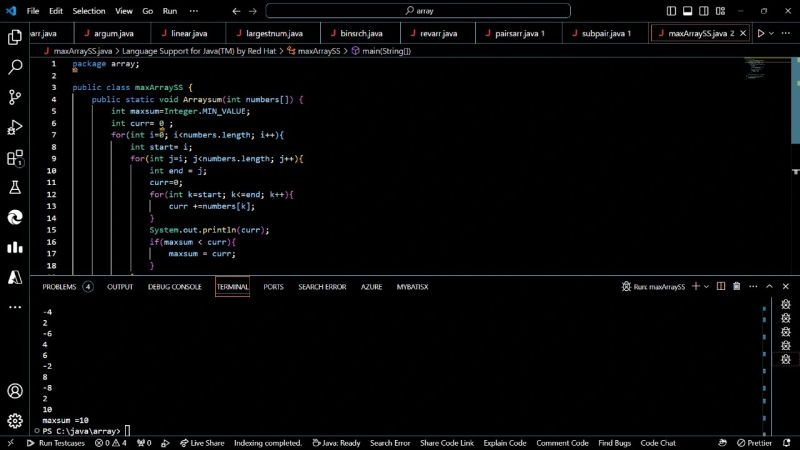
Task: Open the Testing flask view
Action: (15, 187)
